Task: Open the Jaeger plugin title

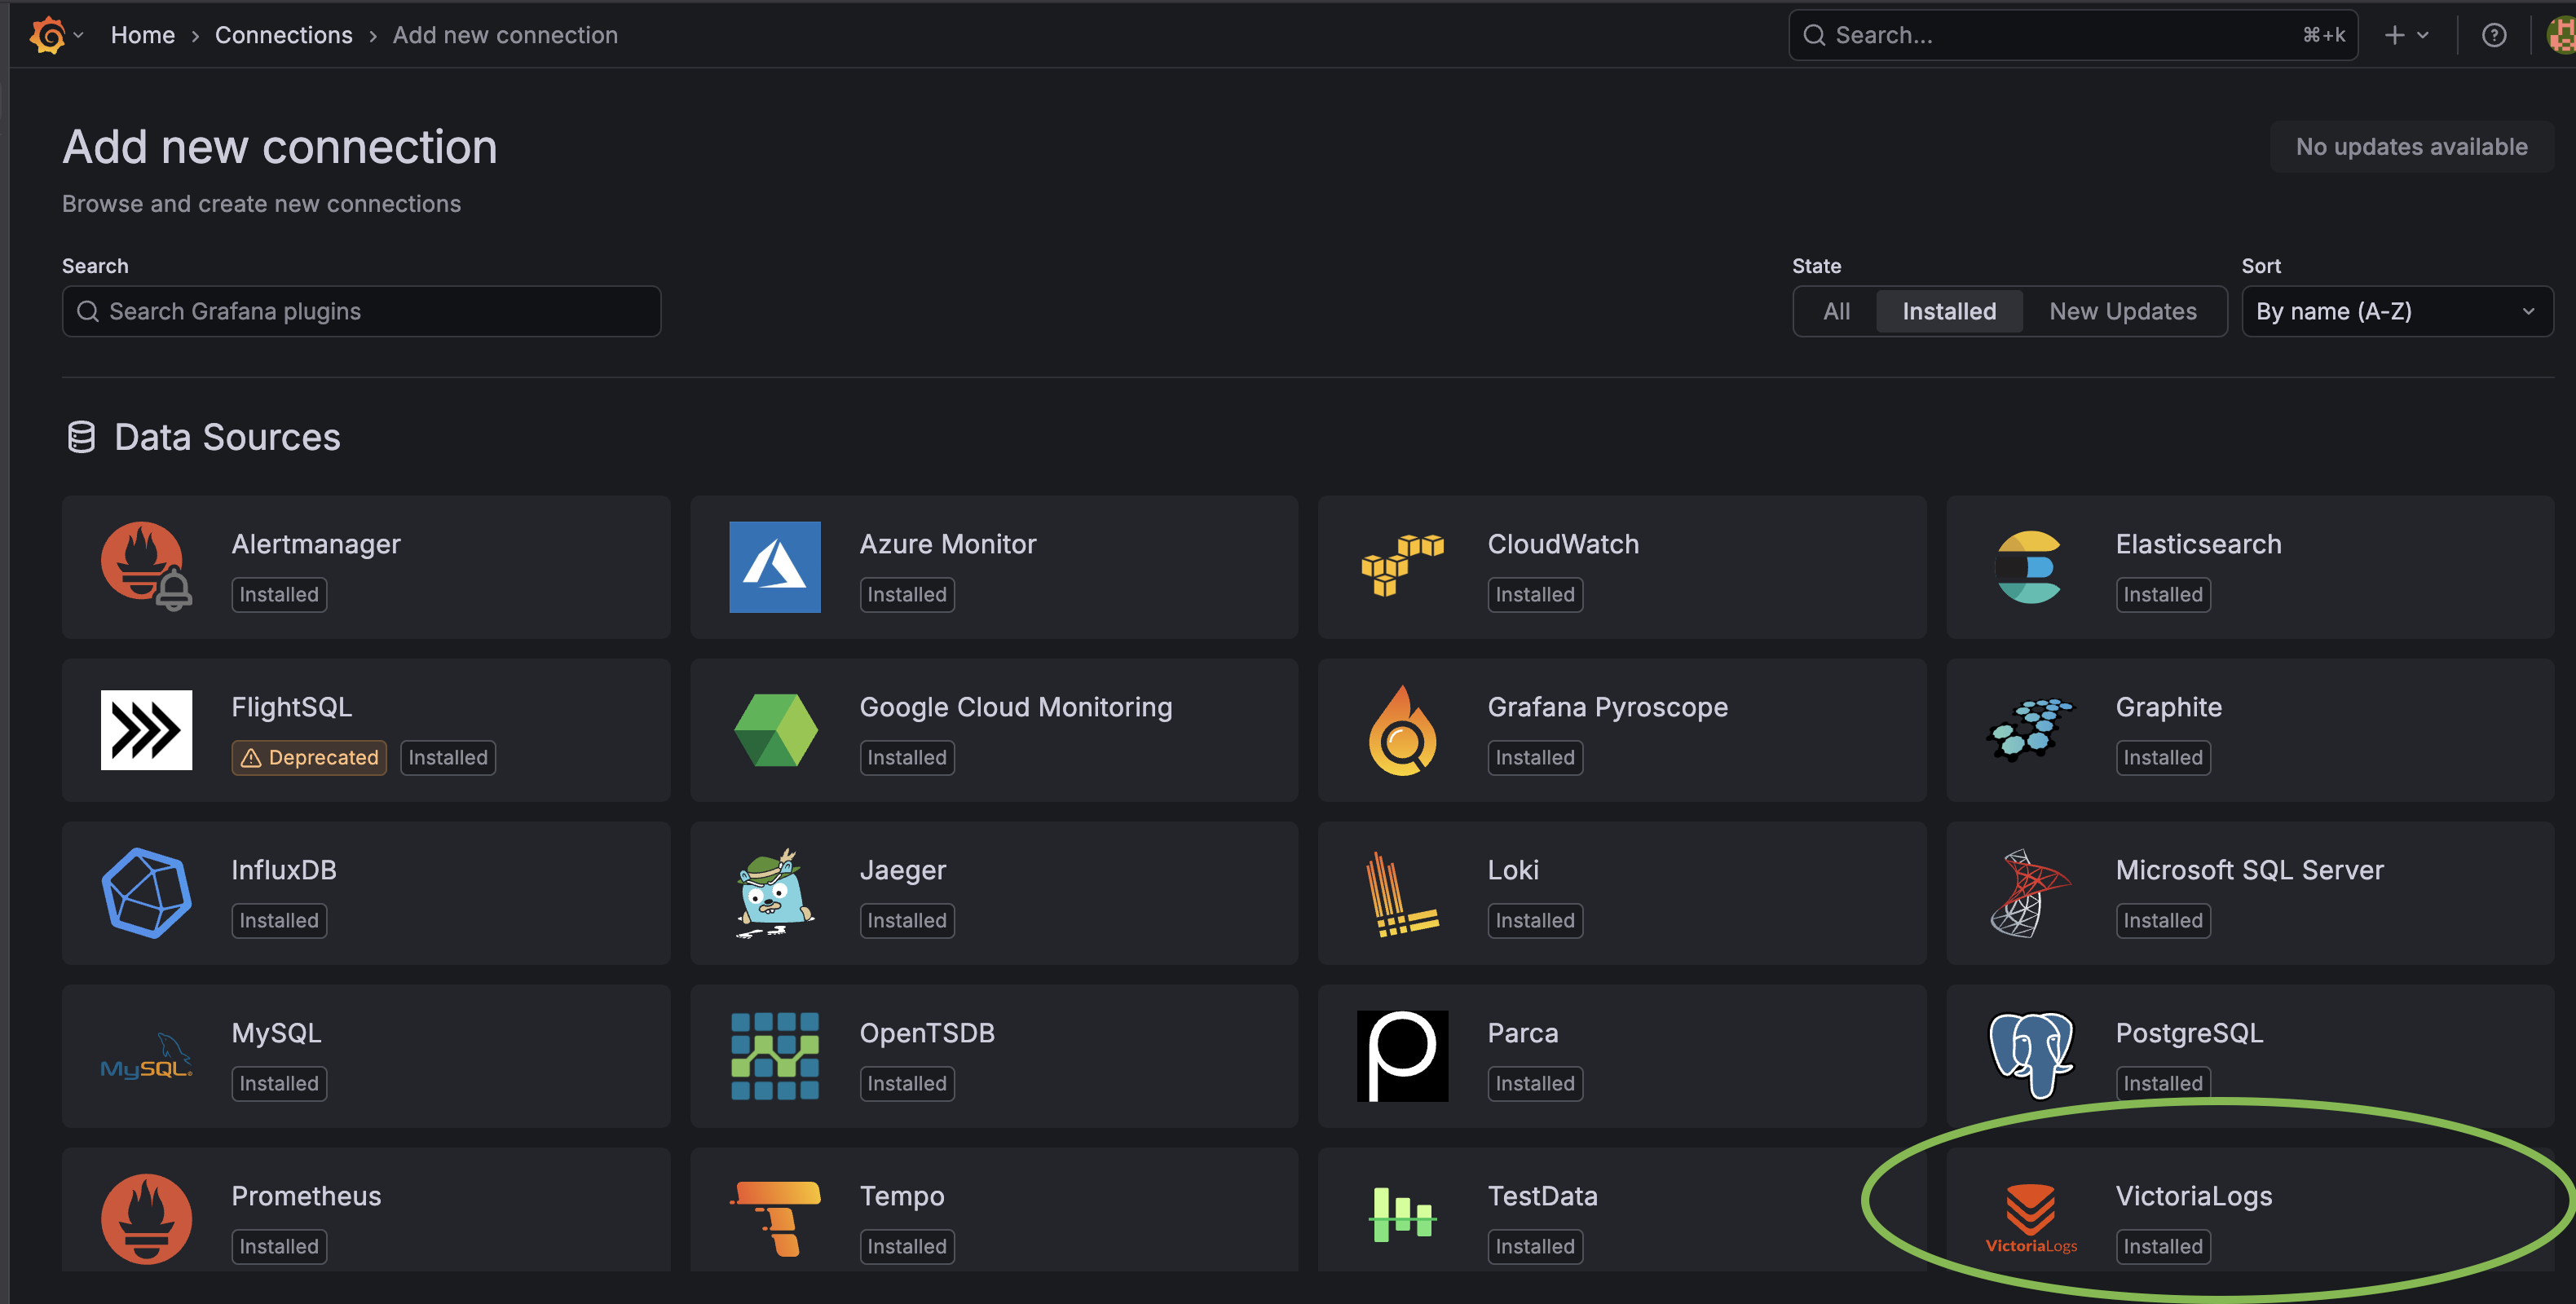Action: pos(902,870)
